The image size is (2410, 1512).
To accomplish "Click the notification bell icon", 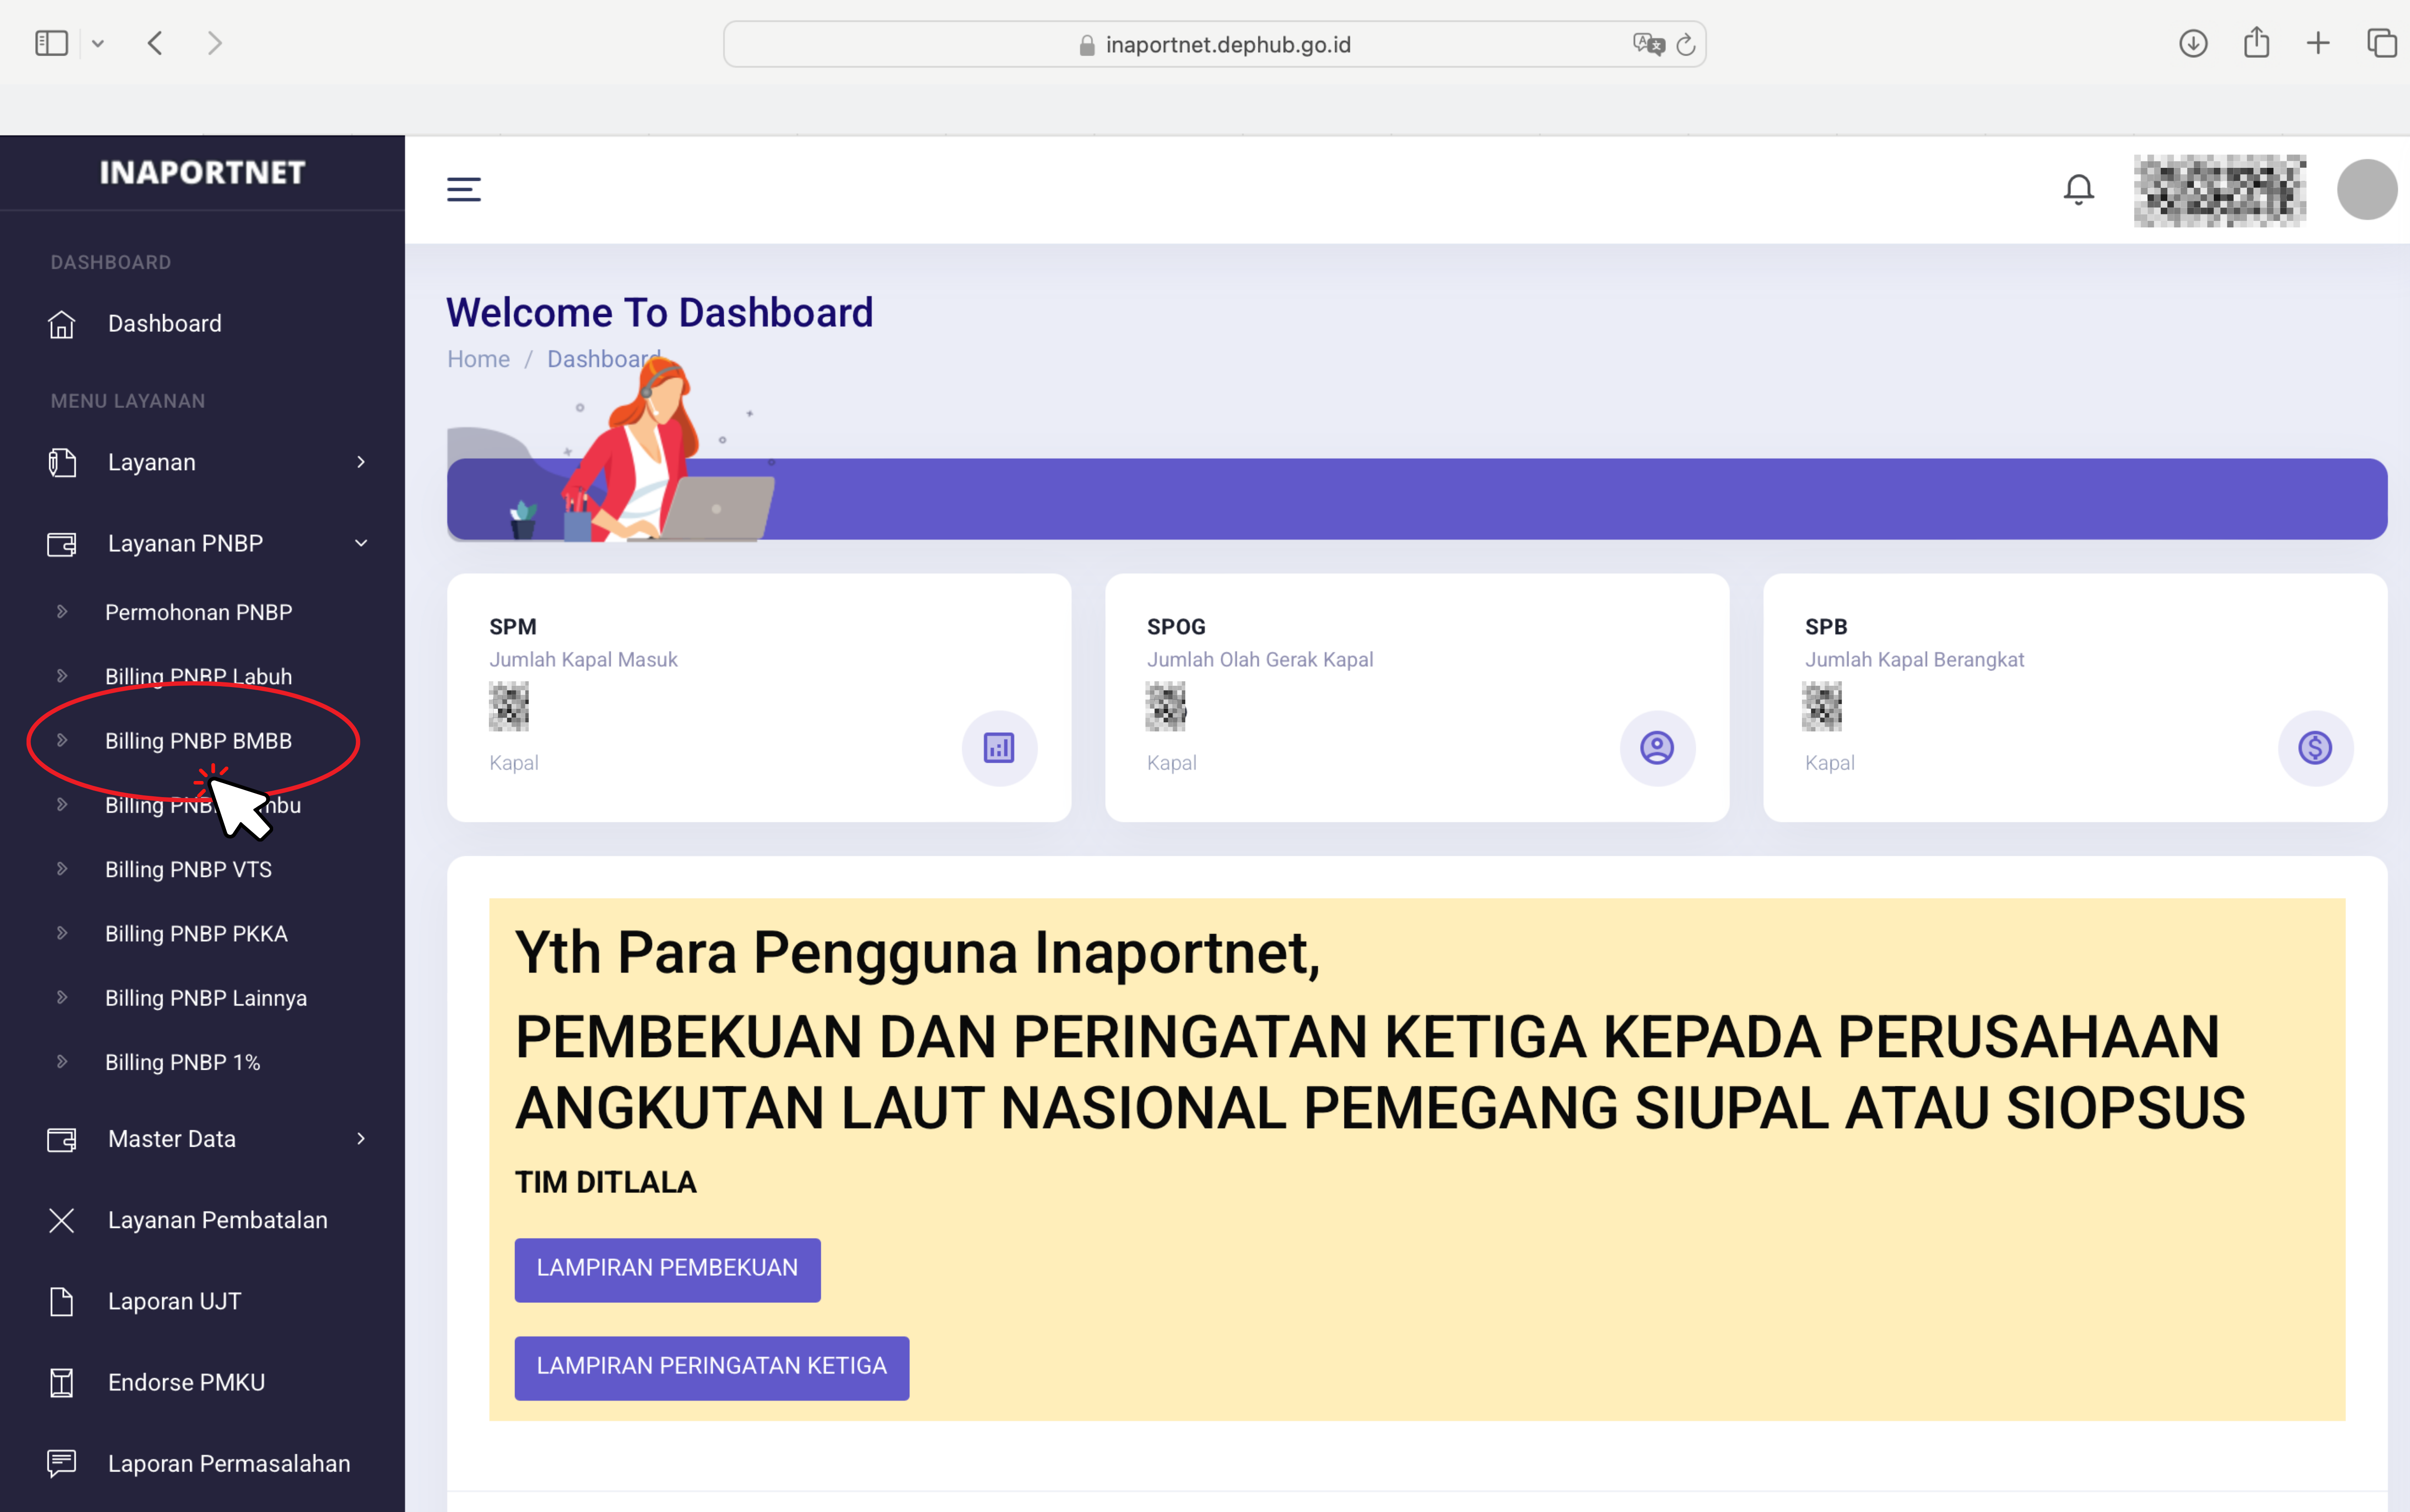I will [2078, 189].
